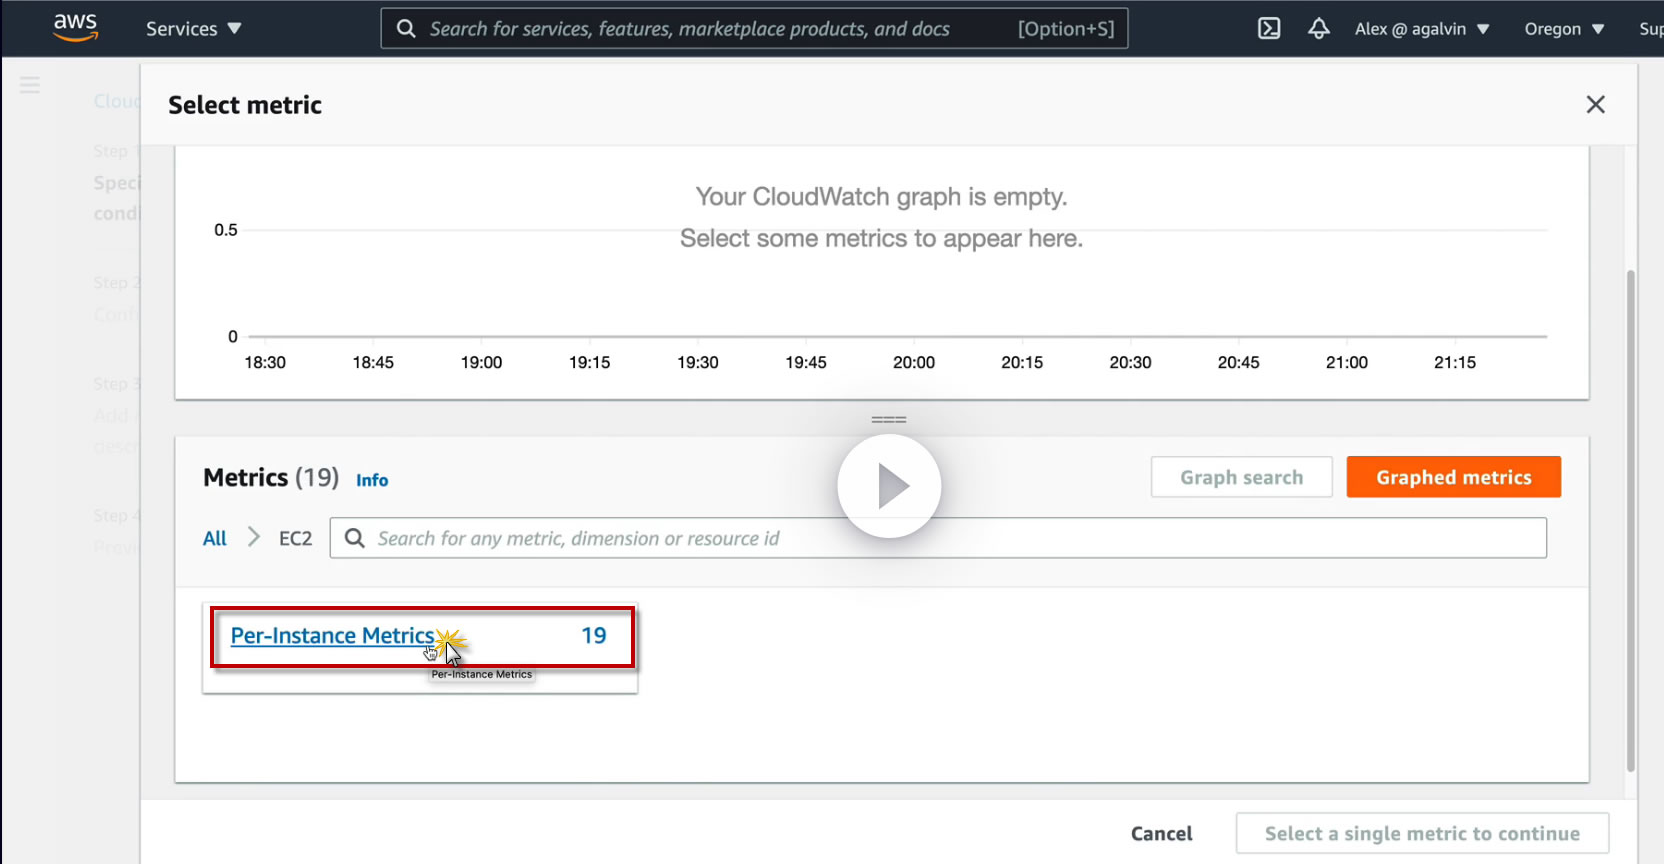The width and height of the screenshot is (1664, 864).
Task: Grab the panel resize handle below graph
Action: pos(888,420)
